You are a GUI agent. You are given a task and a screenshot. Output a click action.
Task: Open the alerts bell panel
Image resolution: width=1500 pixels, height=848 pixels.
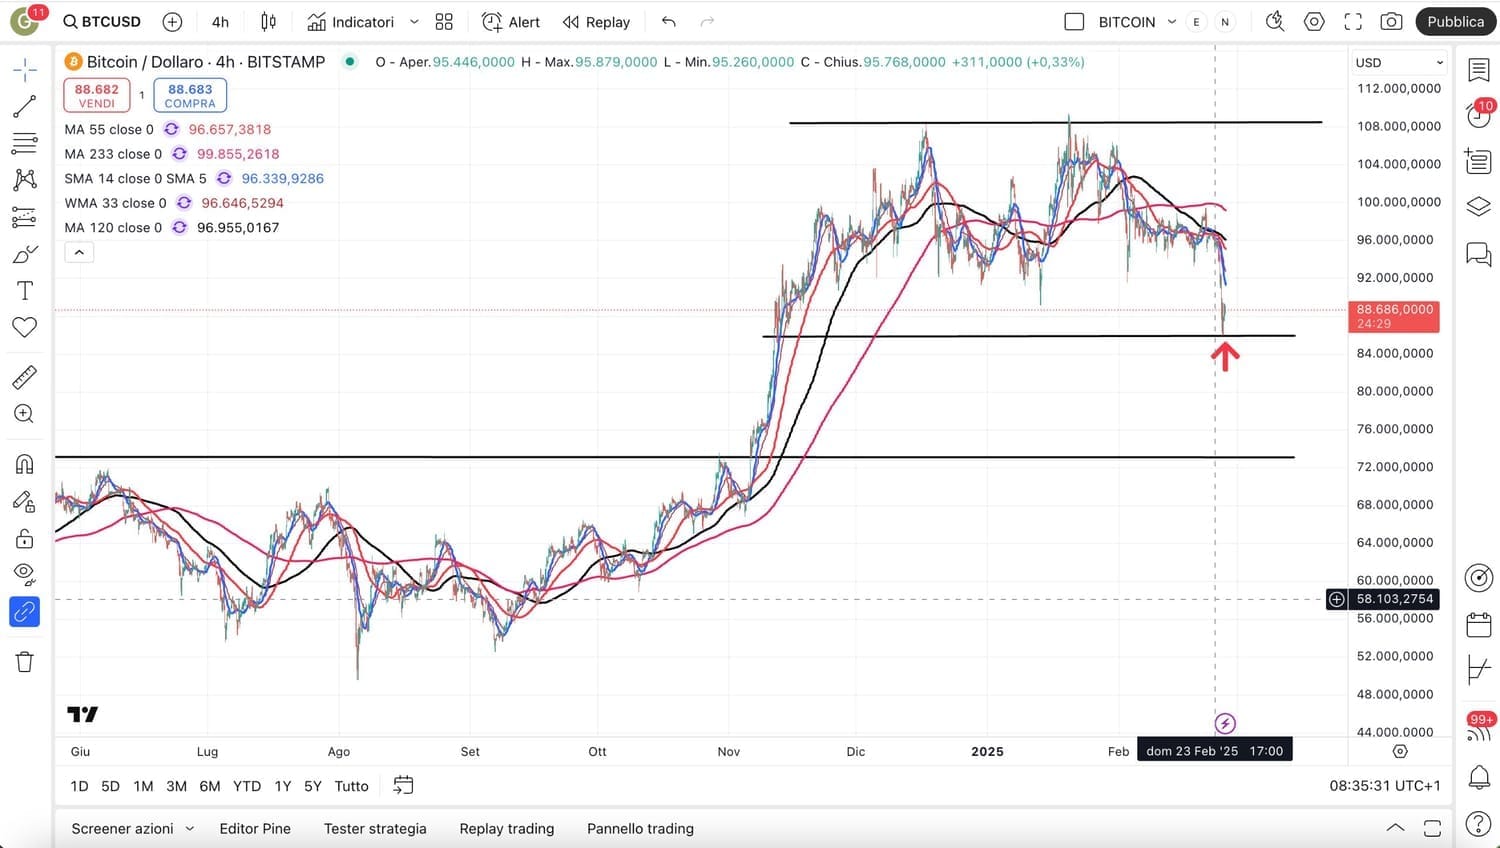point(1478,776)
